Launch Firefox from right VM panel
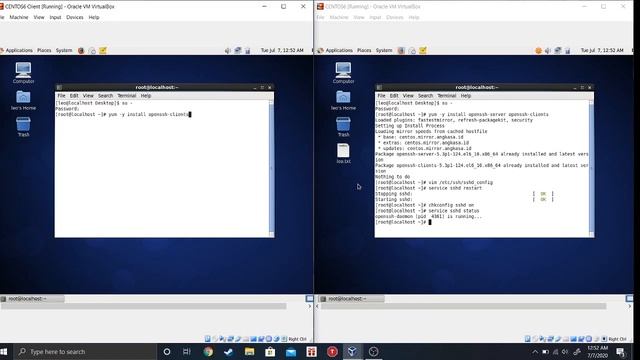The height and width of the screenshot is (360, 640). pos(401,51)
